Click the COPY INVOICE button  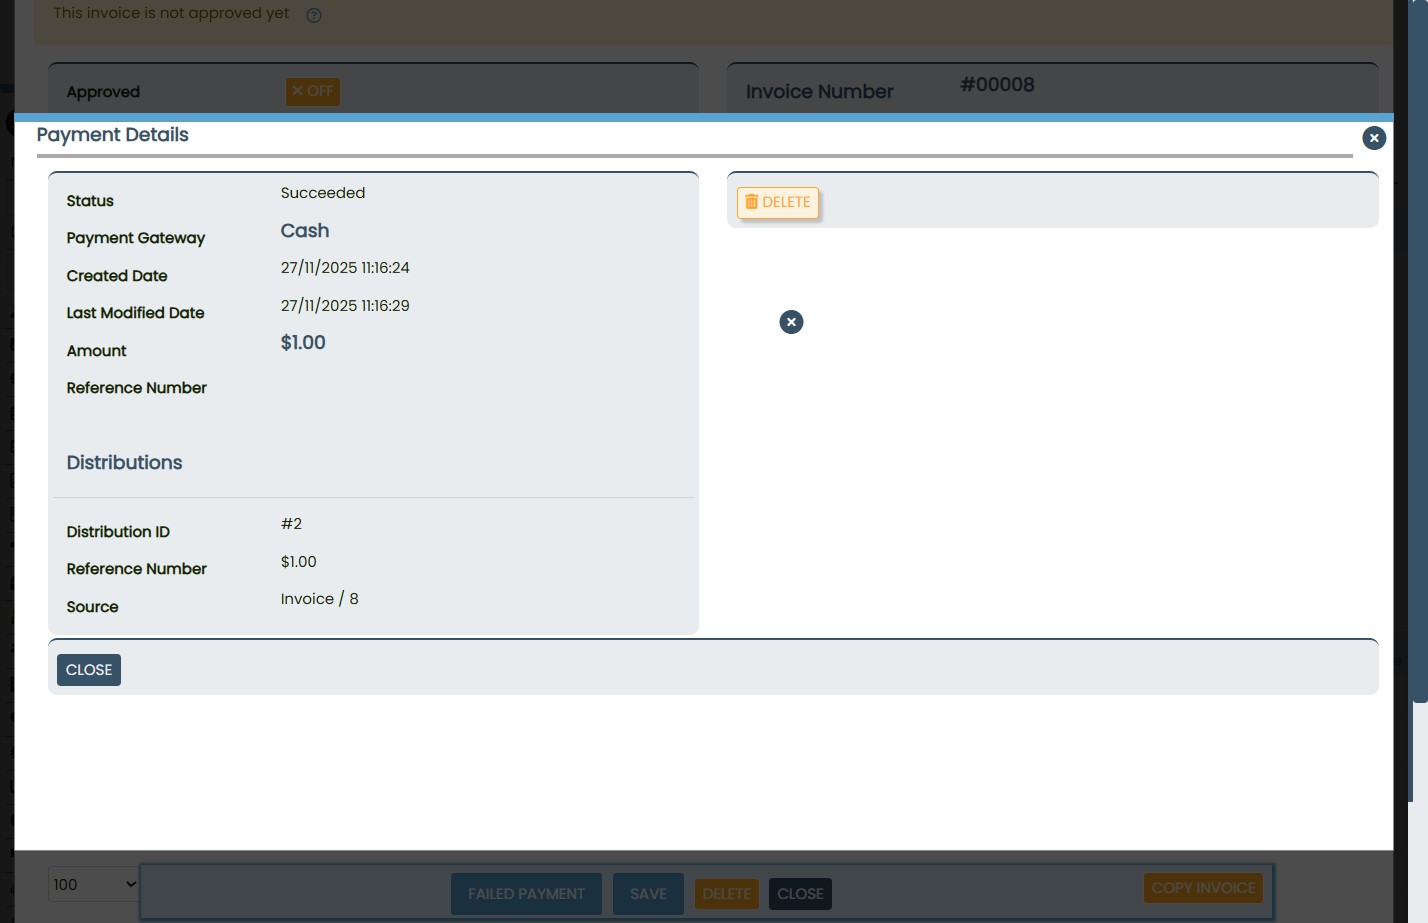coord(1203,888)
